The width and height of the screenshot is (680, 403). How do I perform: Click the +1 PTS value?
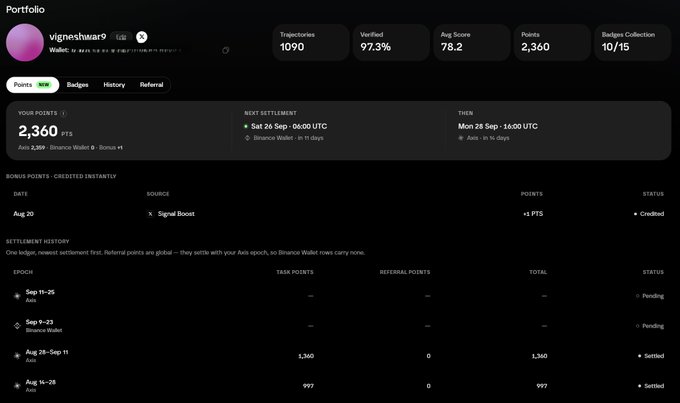point(533,214)
